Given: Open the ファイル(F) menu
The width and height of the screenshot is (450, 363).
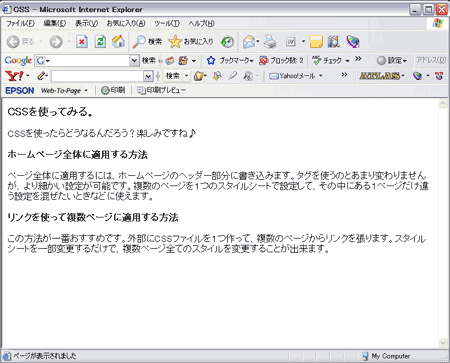Looking at the screenshot, I should (x=20, y=23).
